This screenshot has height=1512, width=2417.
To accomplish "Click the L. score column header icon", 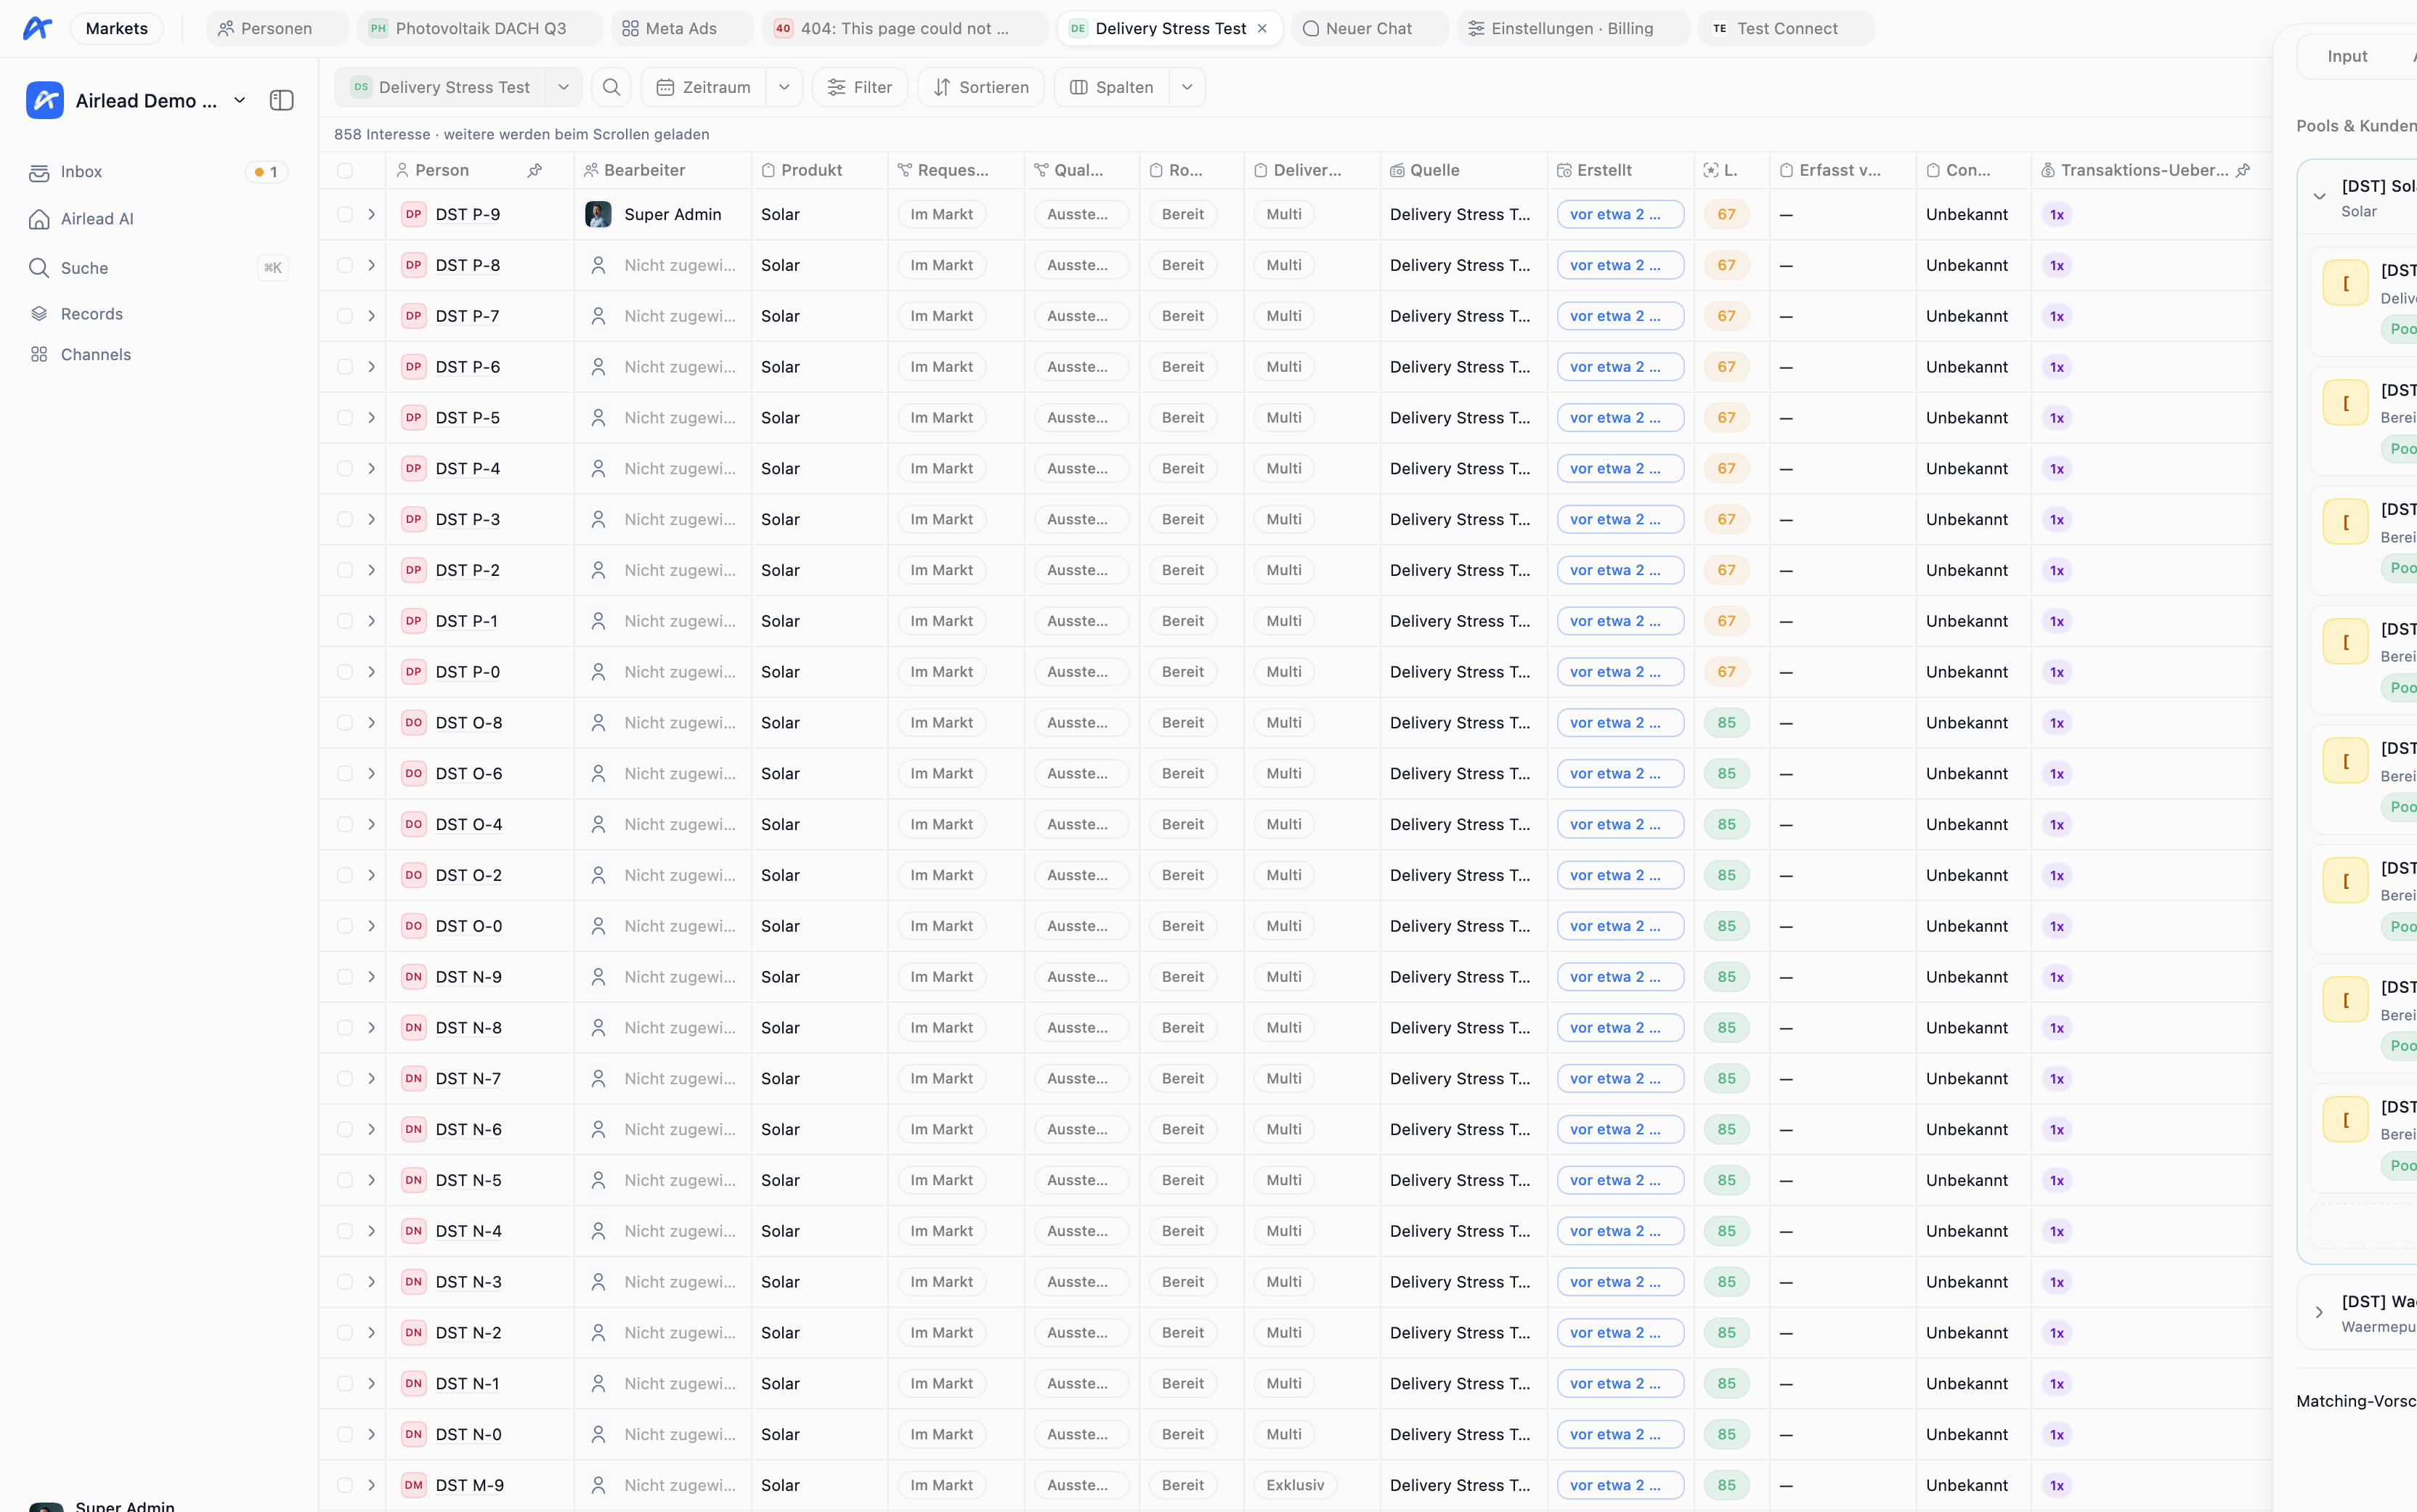I will coord(1711,170).
